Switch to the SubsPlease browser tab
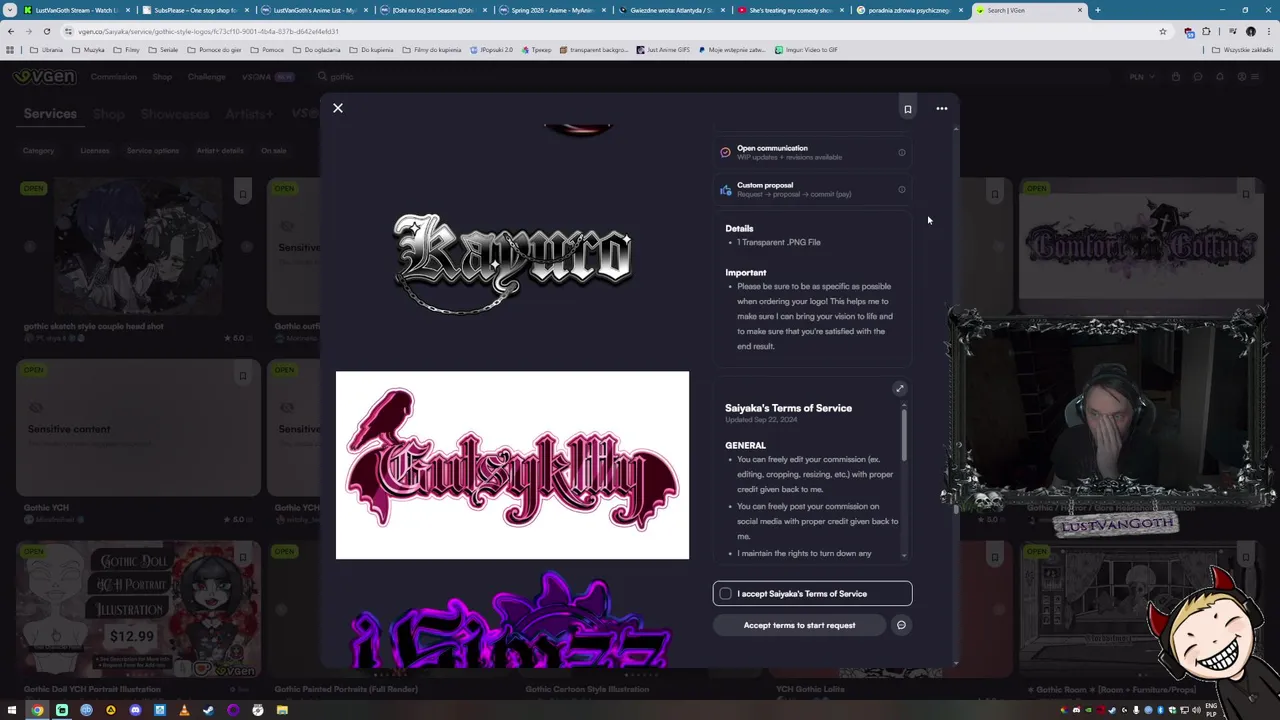 pos(195,10)
